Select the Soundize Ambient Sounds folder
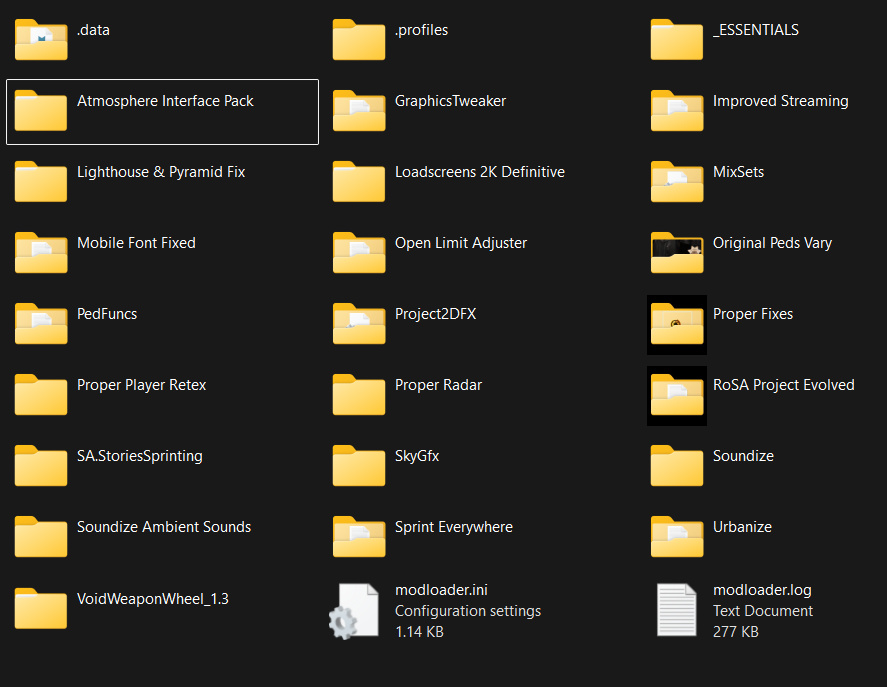This screenshot has width=887, height=687. 164,527
